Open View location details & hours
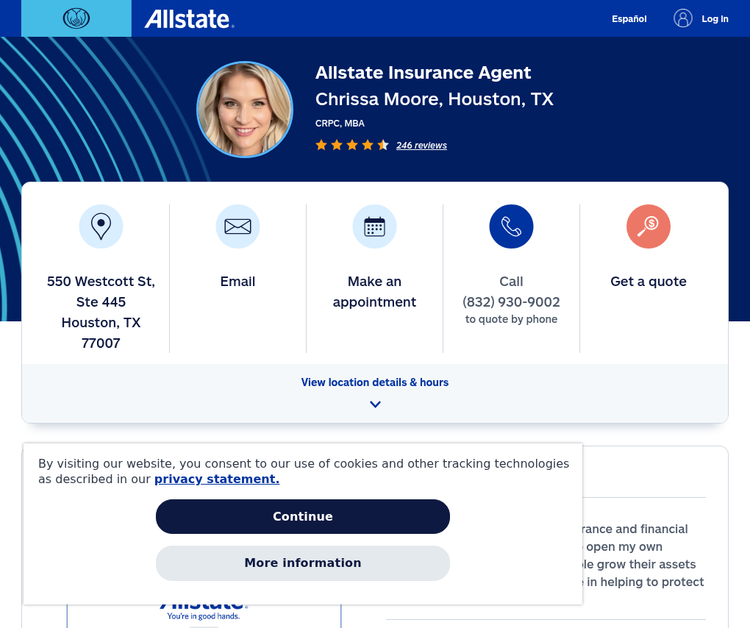Screen dimensions: 750x628 coord(375,382)
